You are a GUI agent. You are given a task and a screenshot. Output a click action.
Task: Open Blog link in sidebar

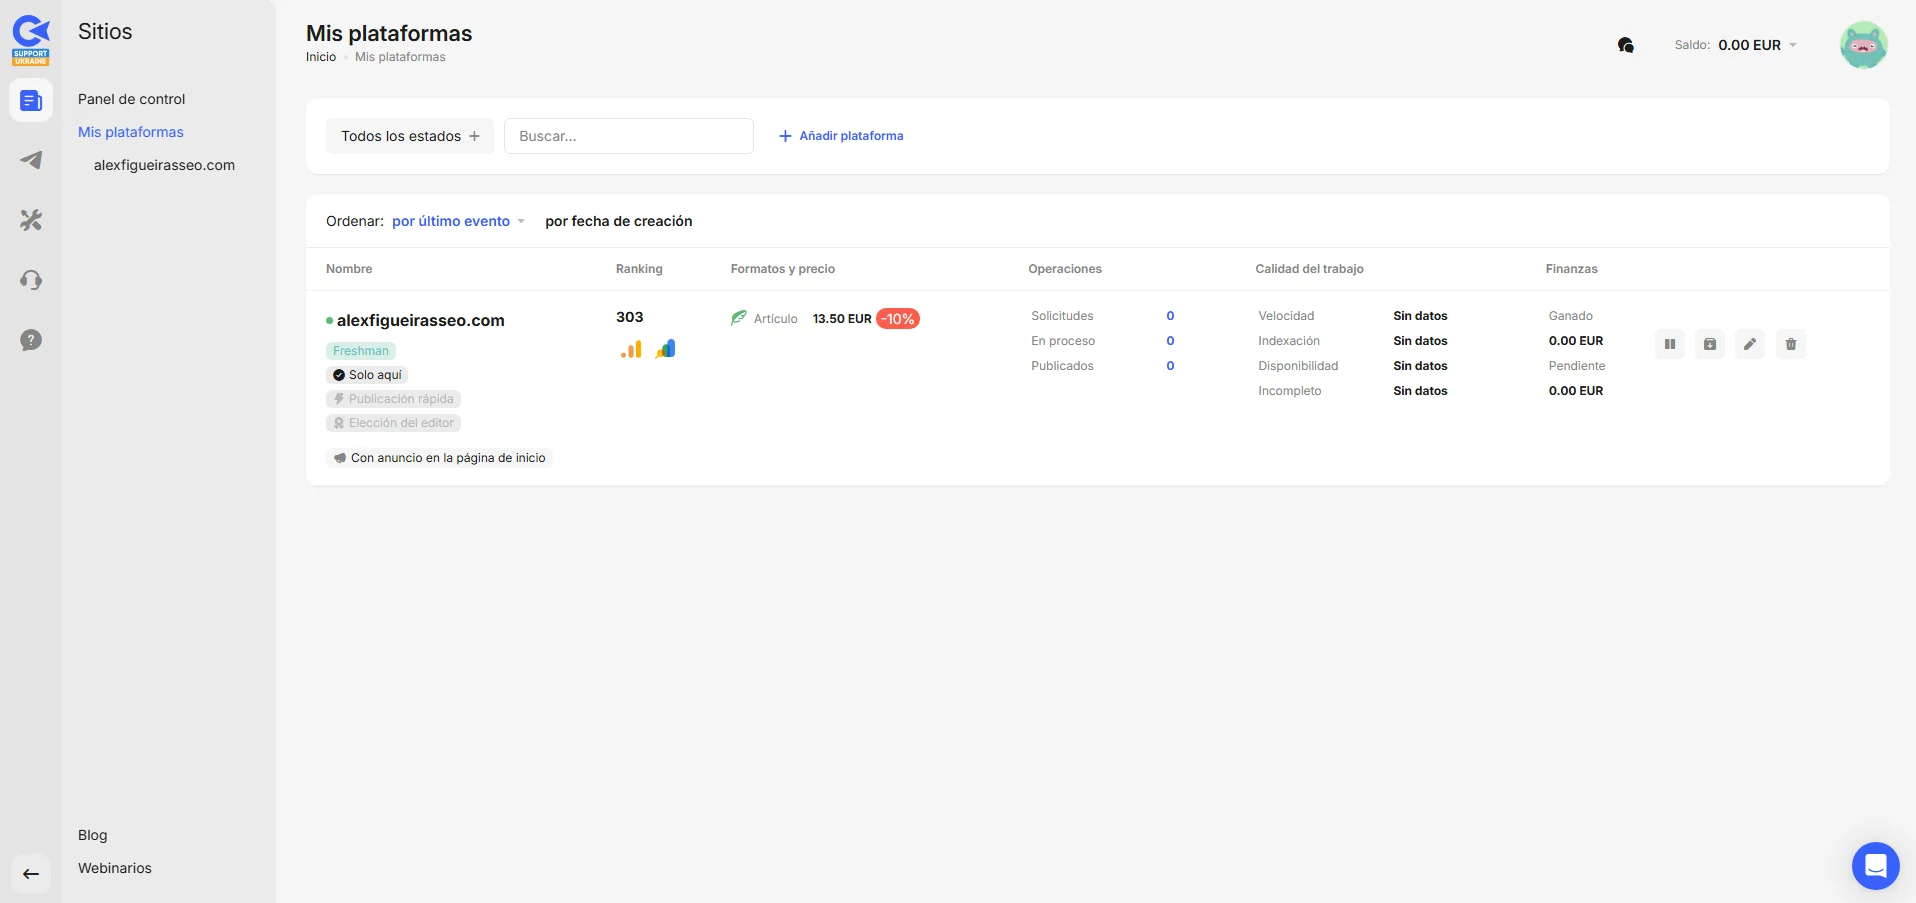click(93, 835)
